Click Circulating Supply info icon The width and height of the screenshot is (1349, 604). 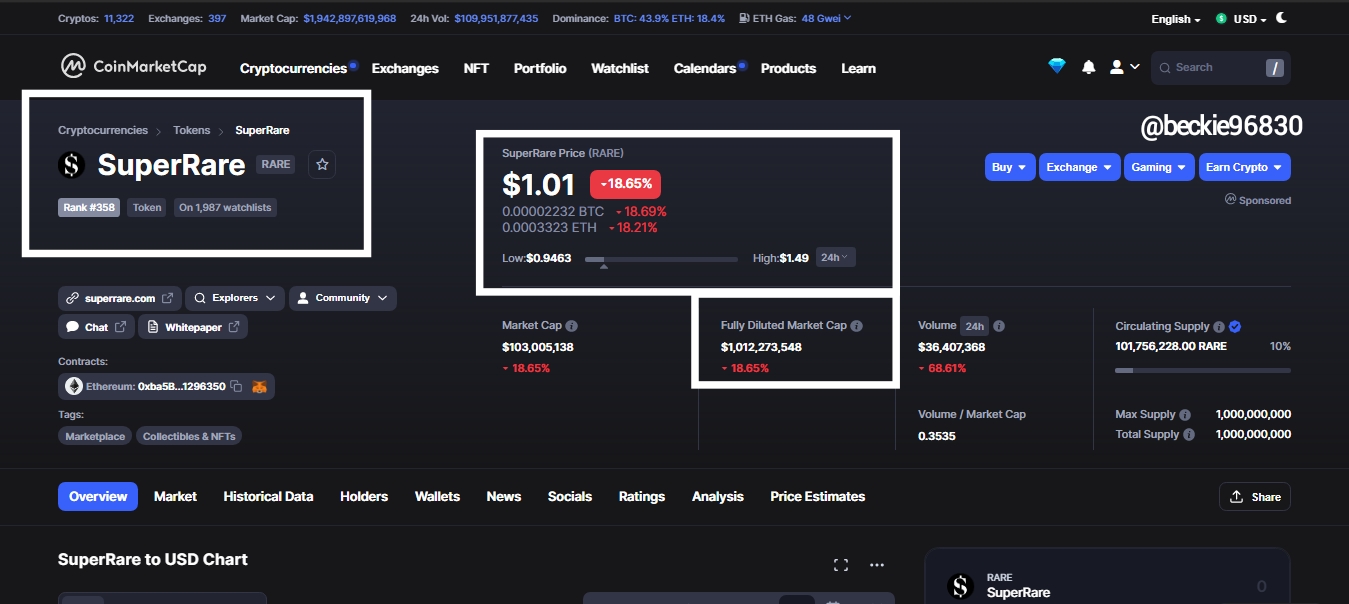click(x=1219, y=327)
